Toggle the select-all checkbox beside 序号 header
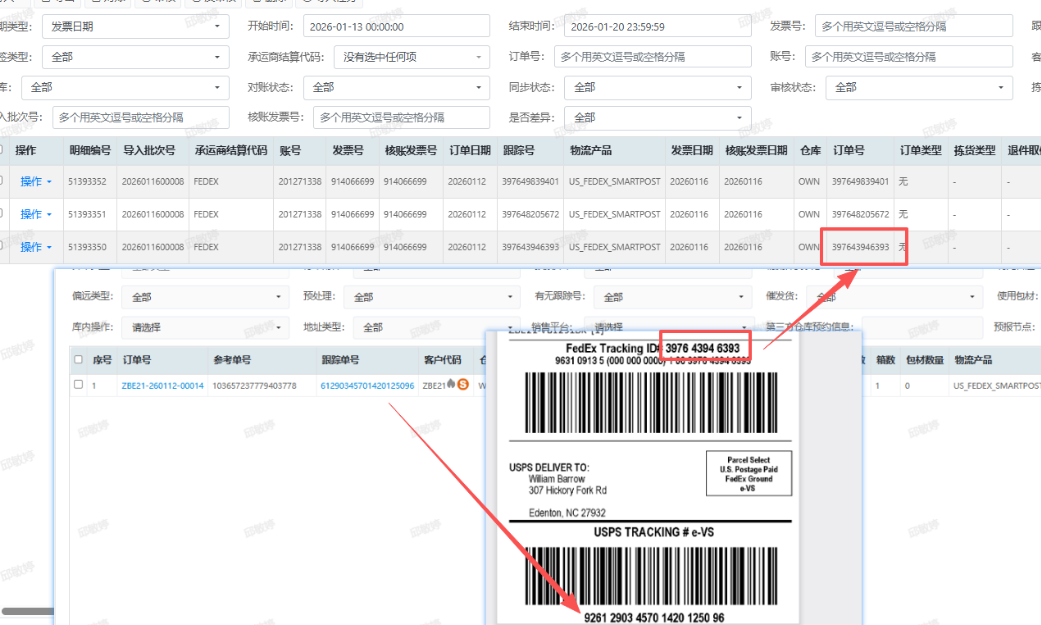 click(79, 359)
